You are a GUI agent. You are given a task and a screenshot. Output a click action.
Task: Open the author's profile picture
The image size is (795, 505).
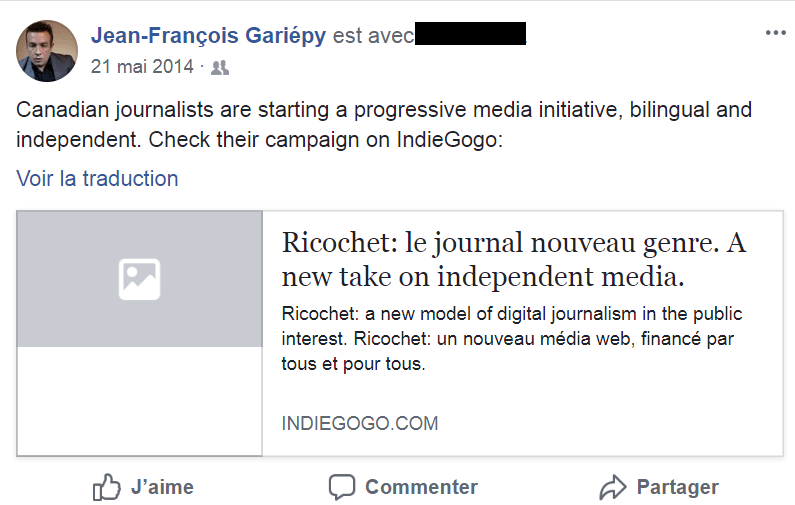click(x=47, y=51)
